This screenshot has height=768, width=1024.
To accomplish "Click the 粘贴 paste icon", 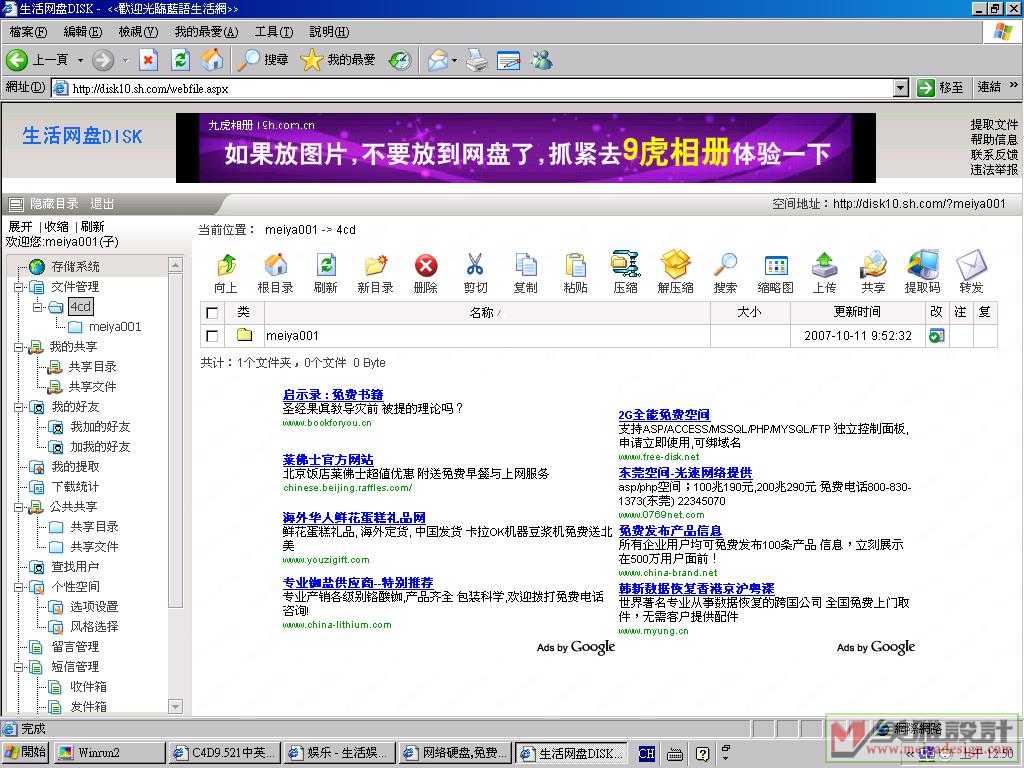I will tap(575, 265).
